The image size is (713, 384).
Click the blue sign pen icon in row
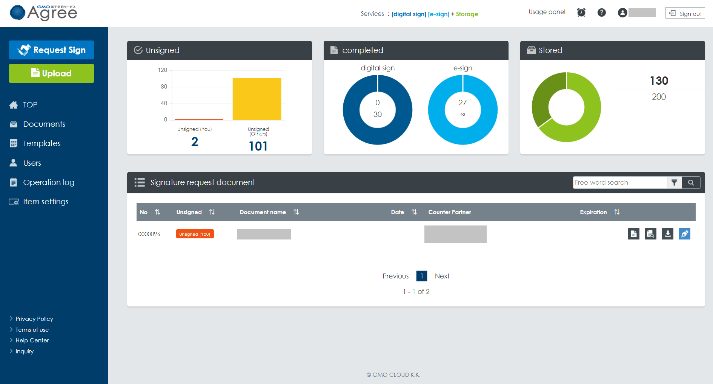coord(684,234)
